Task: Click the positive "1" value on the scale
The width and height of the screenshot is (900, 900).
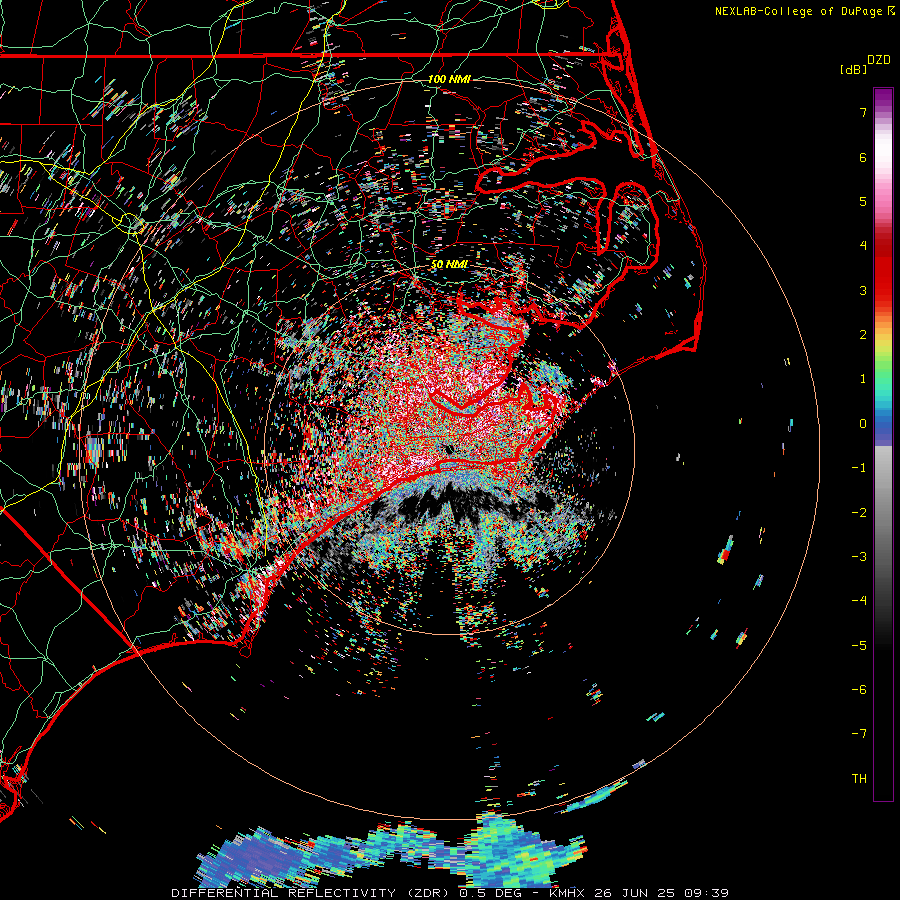Action: pos(863,379)
